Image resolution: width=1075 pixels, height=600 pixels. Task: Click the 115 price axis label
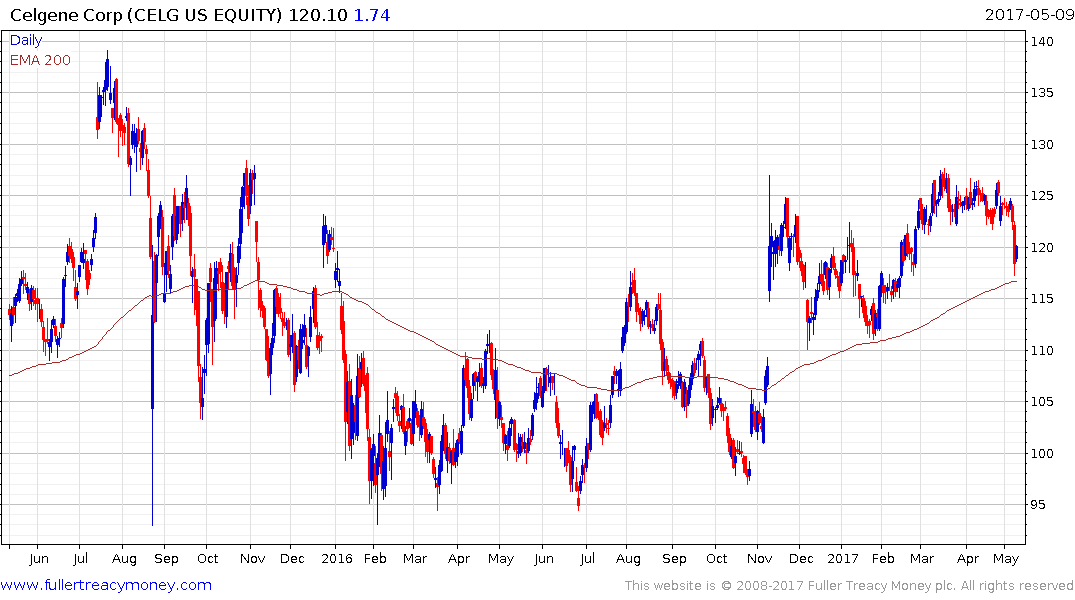pyautogui.click(x=1042, y=298)
